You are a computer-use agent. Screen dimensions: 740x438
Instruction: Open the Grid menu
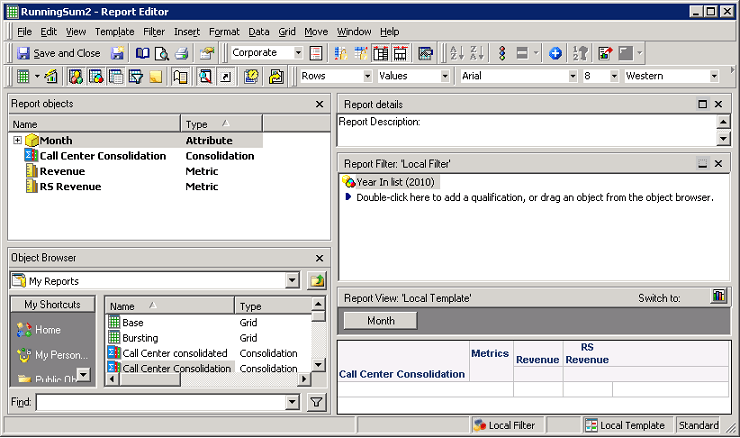pos(287,32)
